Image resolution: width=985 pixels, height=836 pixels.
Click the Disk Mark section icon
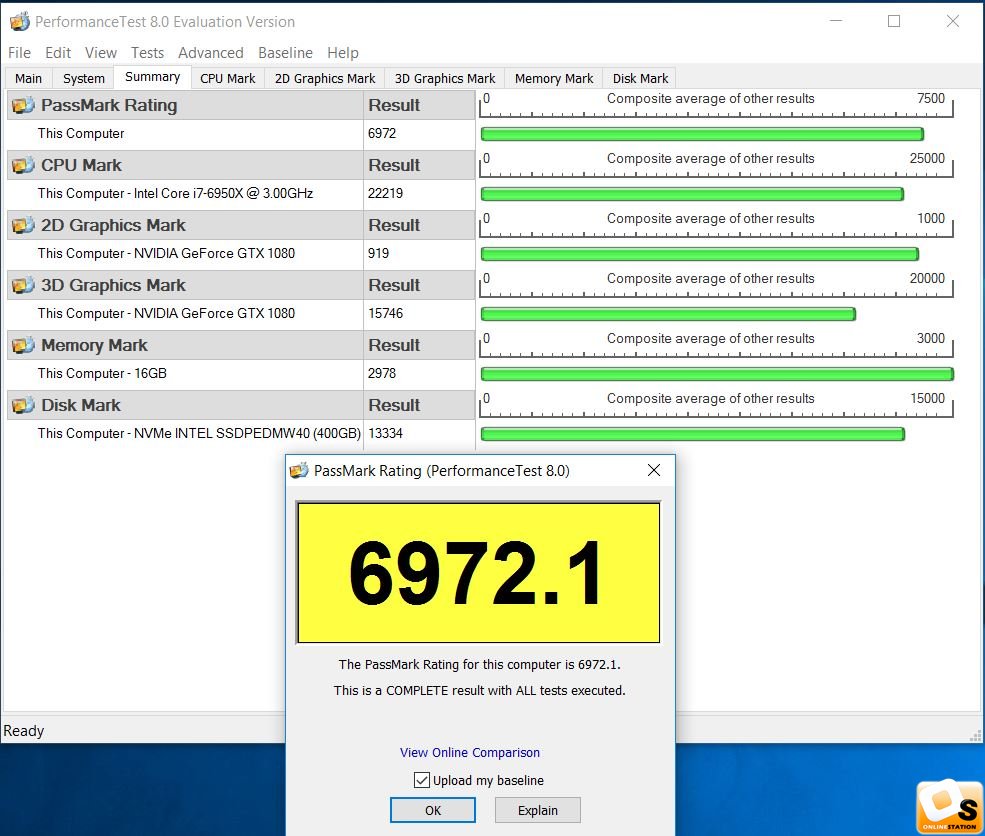[x=23, y=405]
